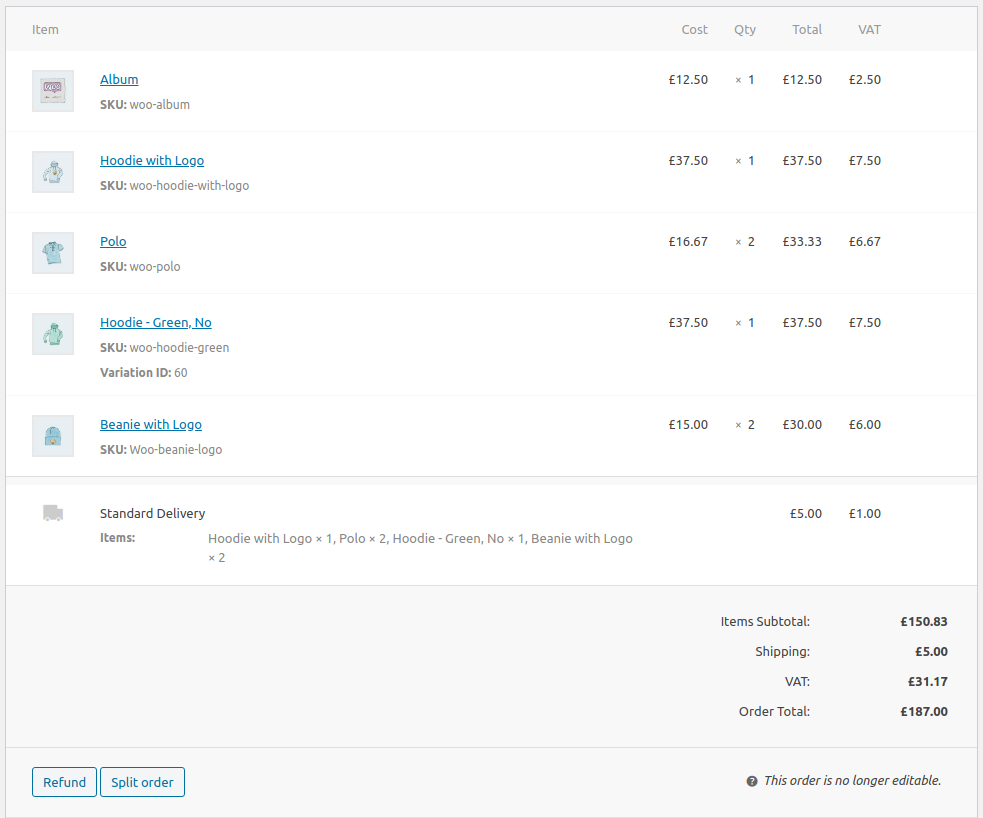983x818 pixels.
Task: Open the Hoodie - Green, No link
Action: click(x=155, y=322)
